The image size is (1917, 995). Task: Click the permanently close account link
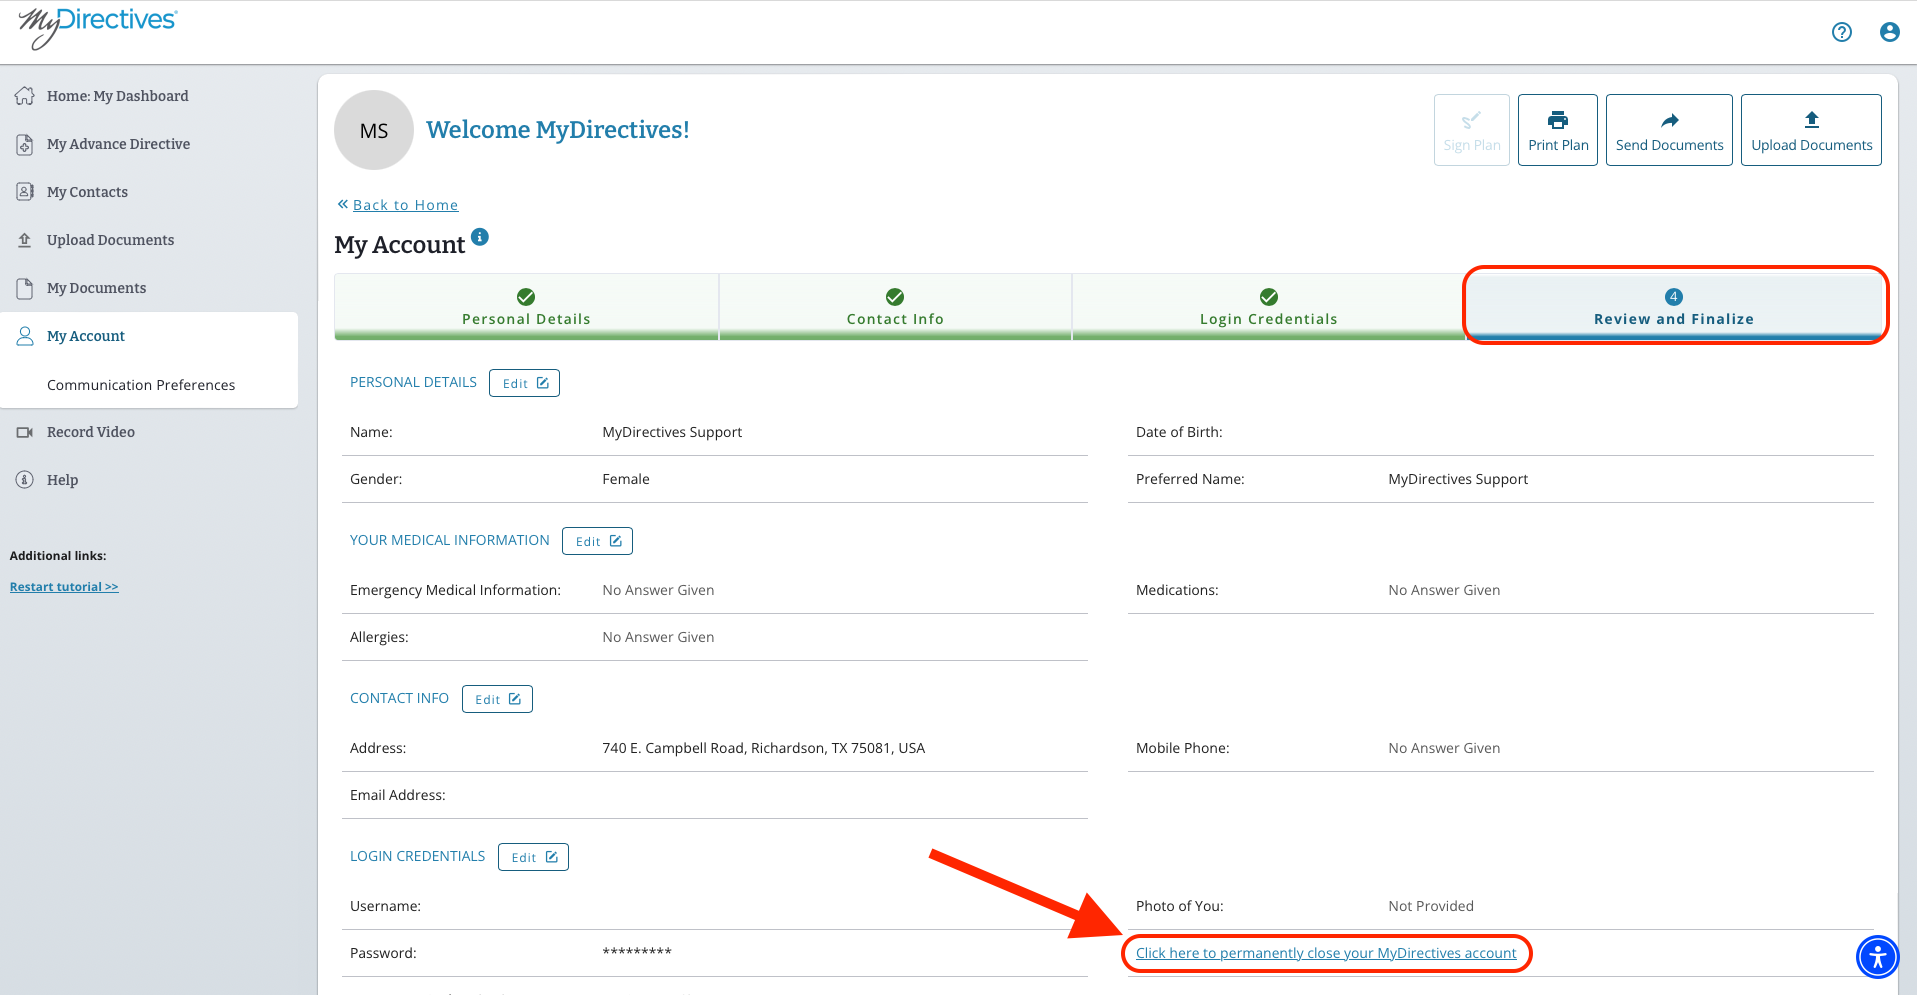tap(1326, 953)
